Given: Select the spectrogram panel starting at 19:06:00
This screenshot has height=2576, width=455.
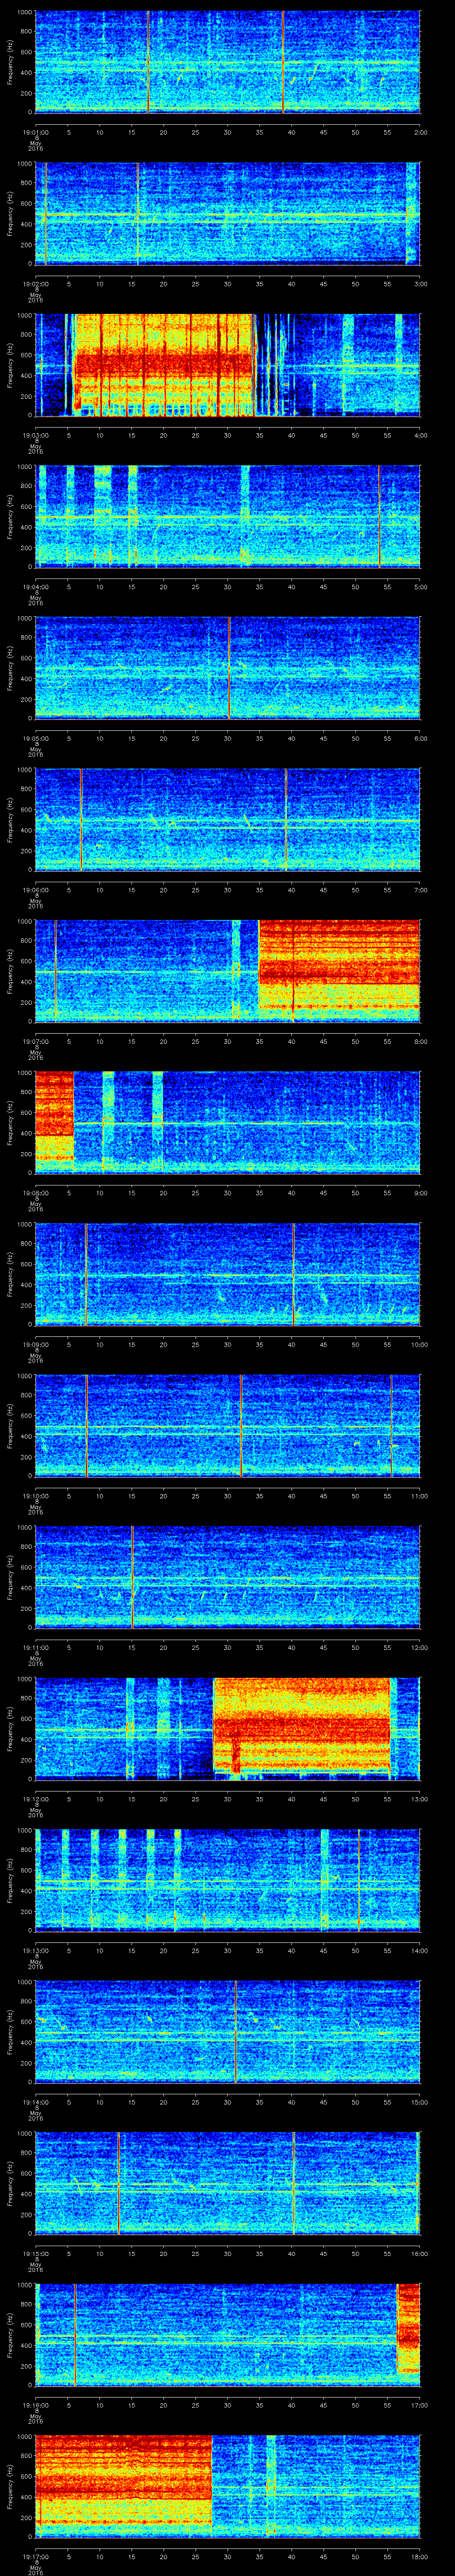Looking at the screenshot, I should coord(228,819).
